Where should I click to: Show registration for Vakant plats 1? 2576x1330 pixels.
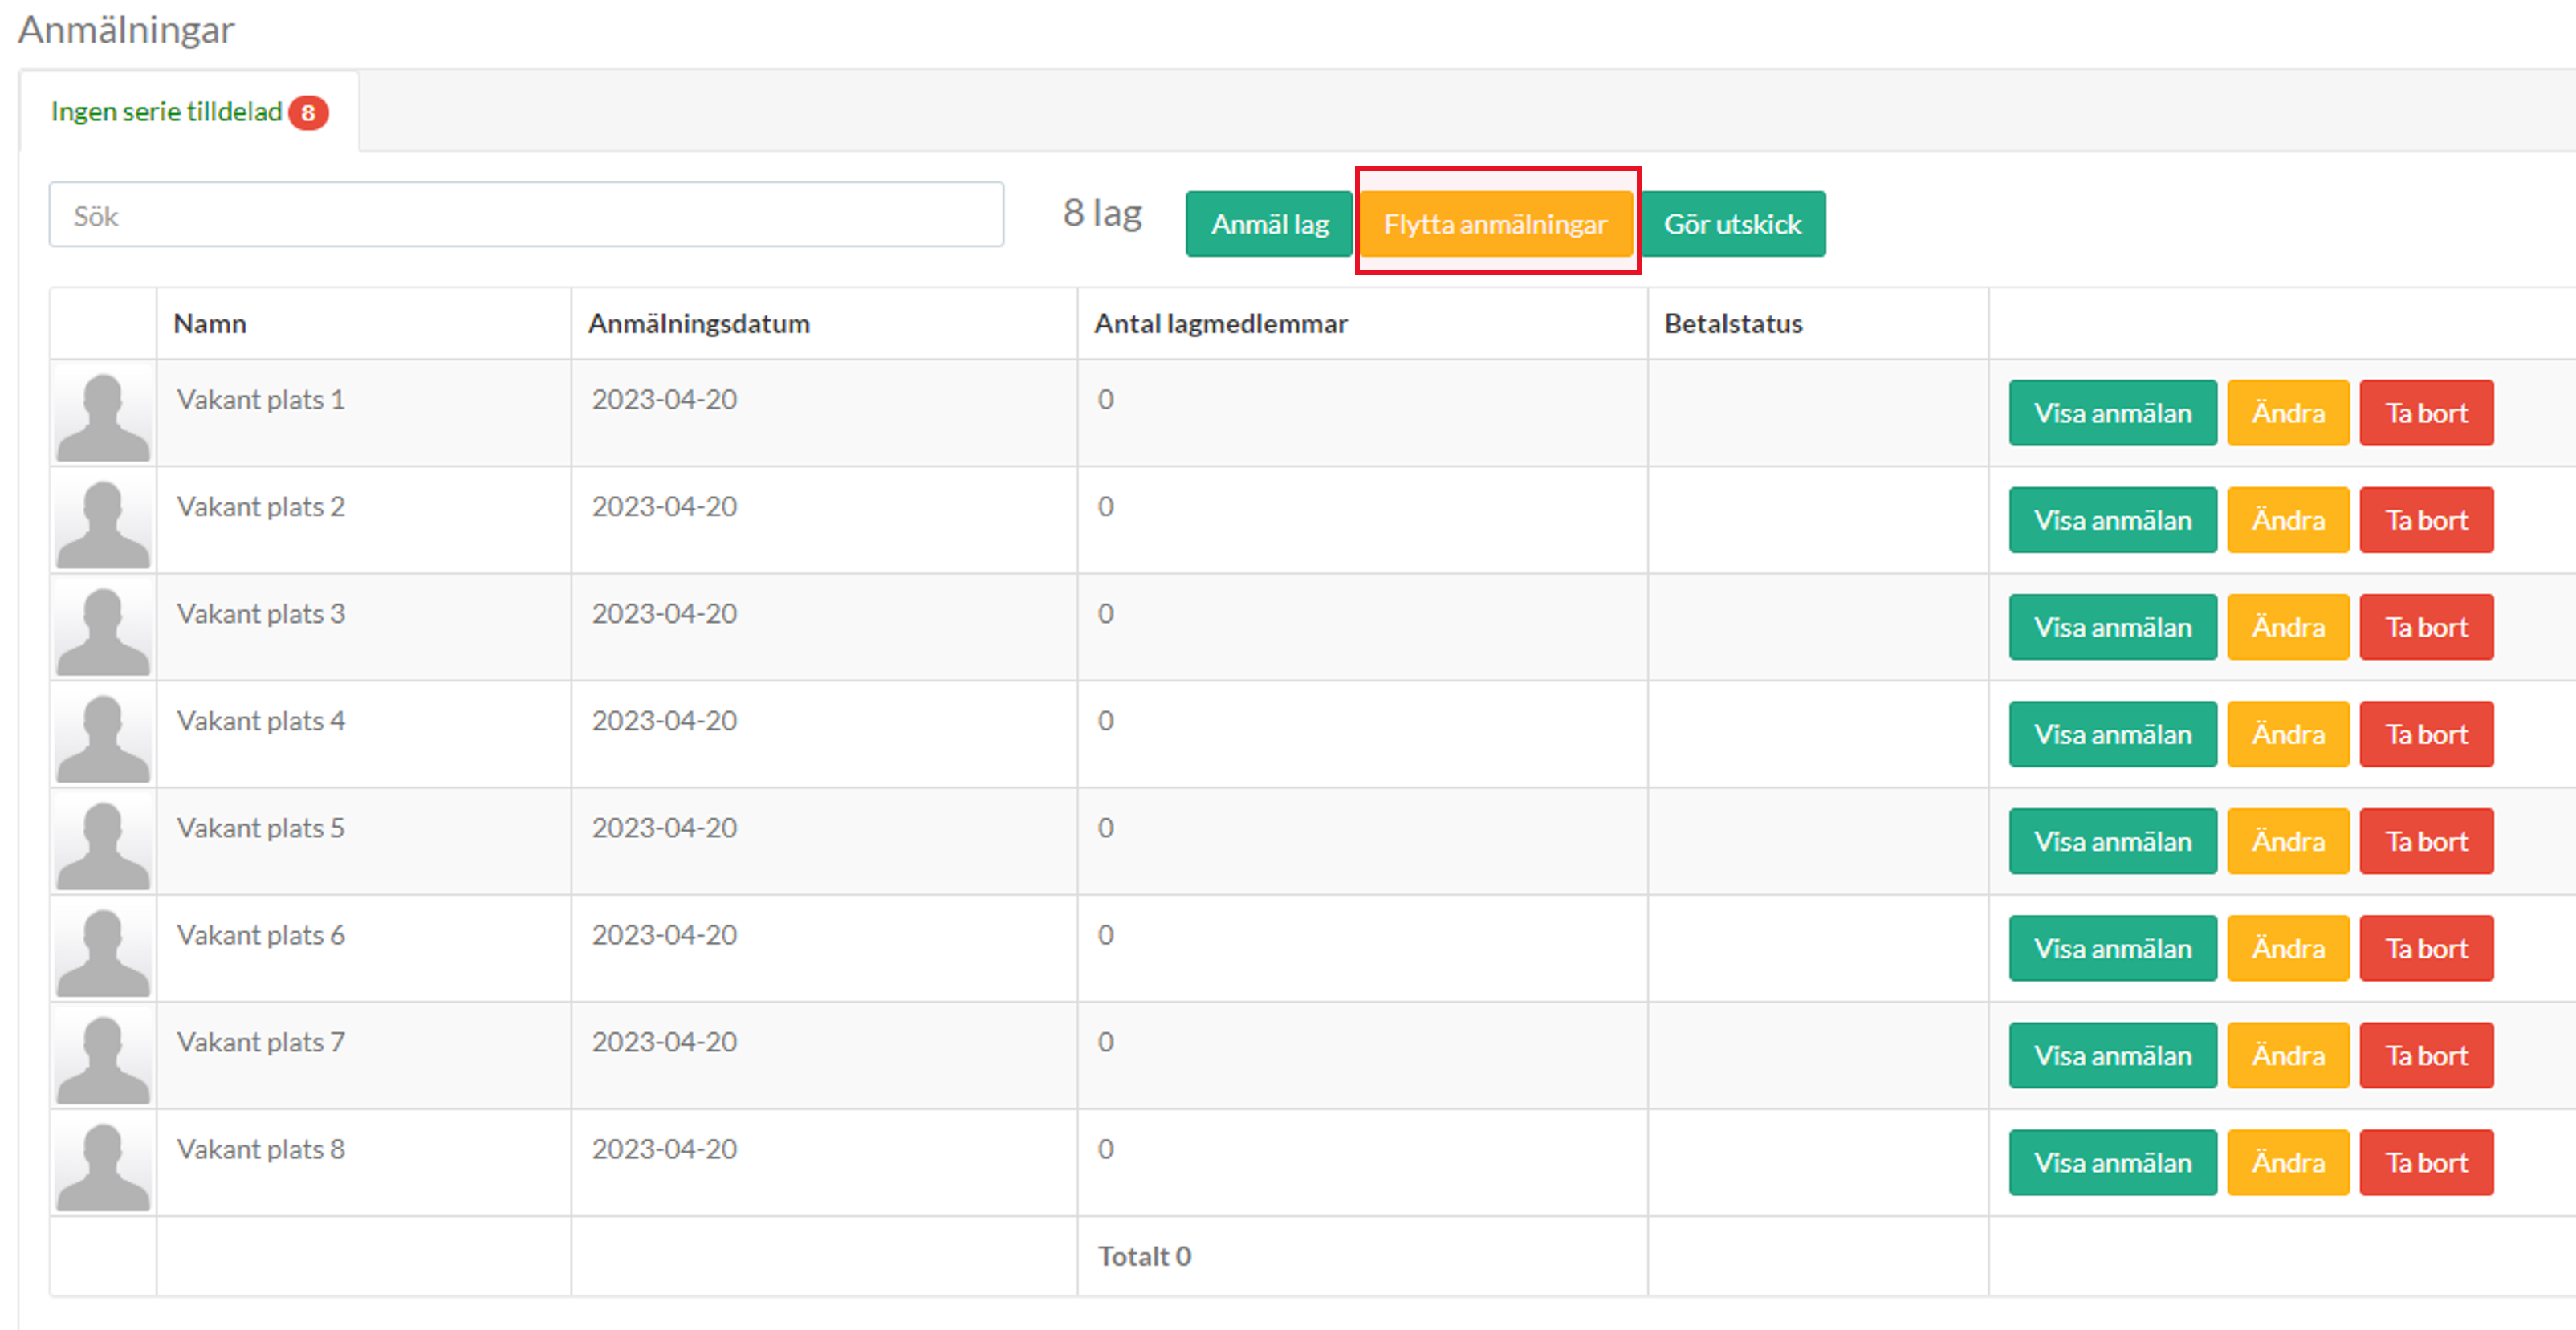pyautogui.click(x=2112, y=413)
